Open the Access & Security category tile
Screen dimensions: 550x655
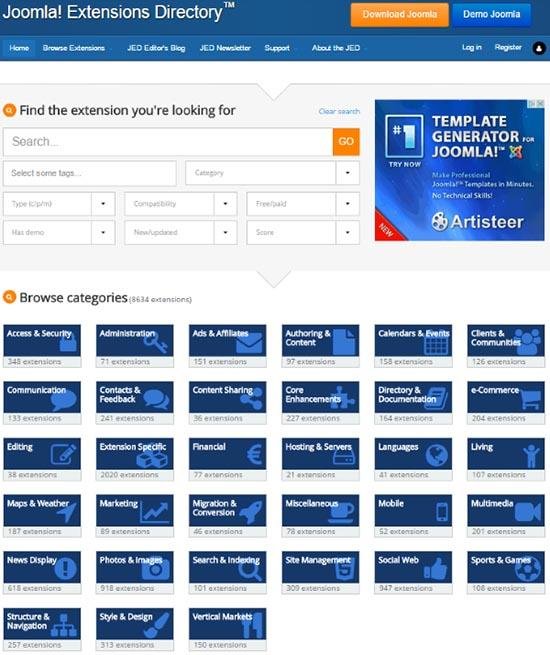[x=42, y=346]
